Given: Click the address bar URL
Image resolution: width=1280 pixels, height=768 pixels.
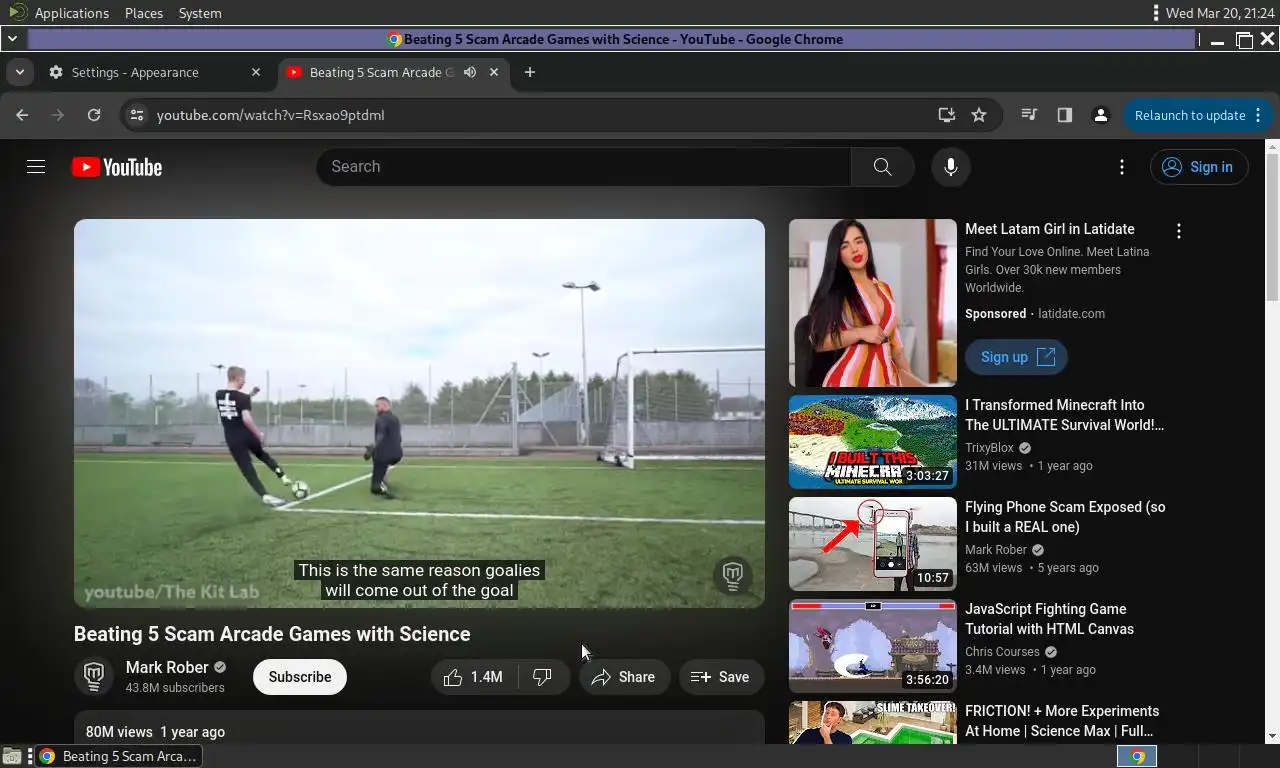Looking at the screenshot, I should tap(270, 115).
